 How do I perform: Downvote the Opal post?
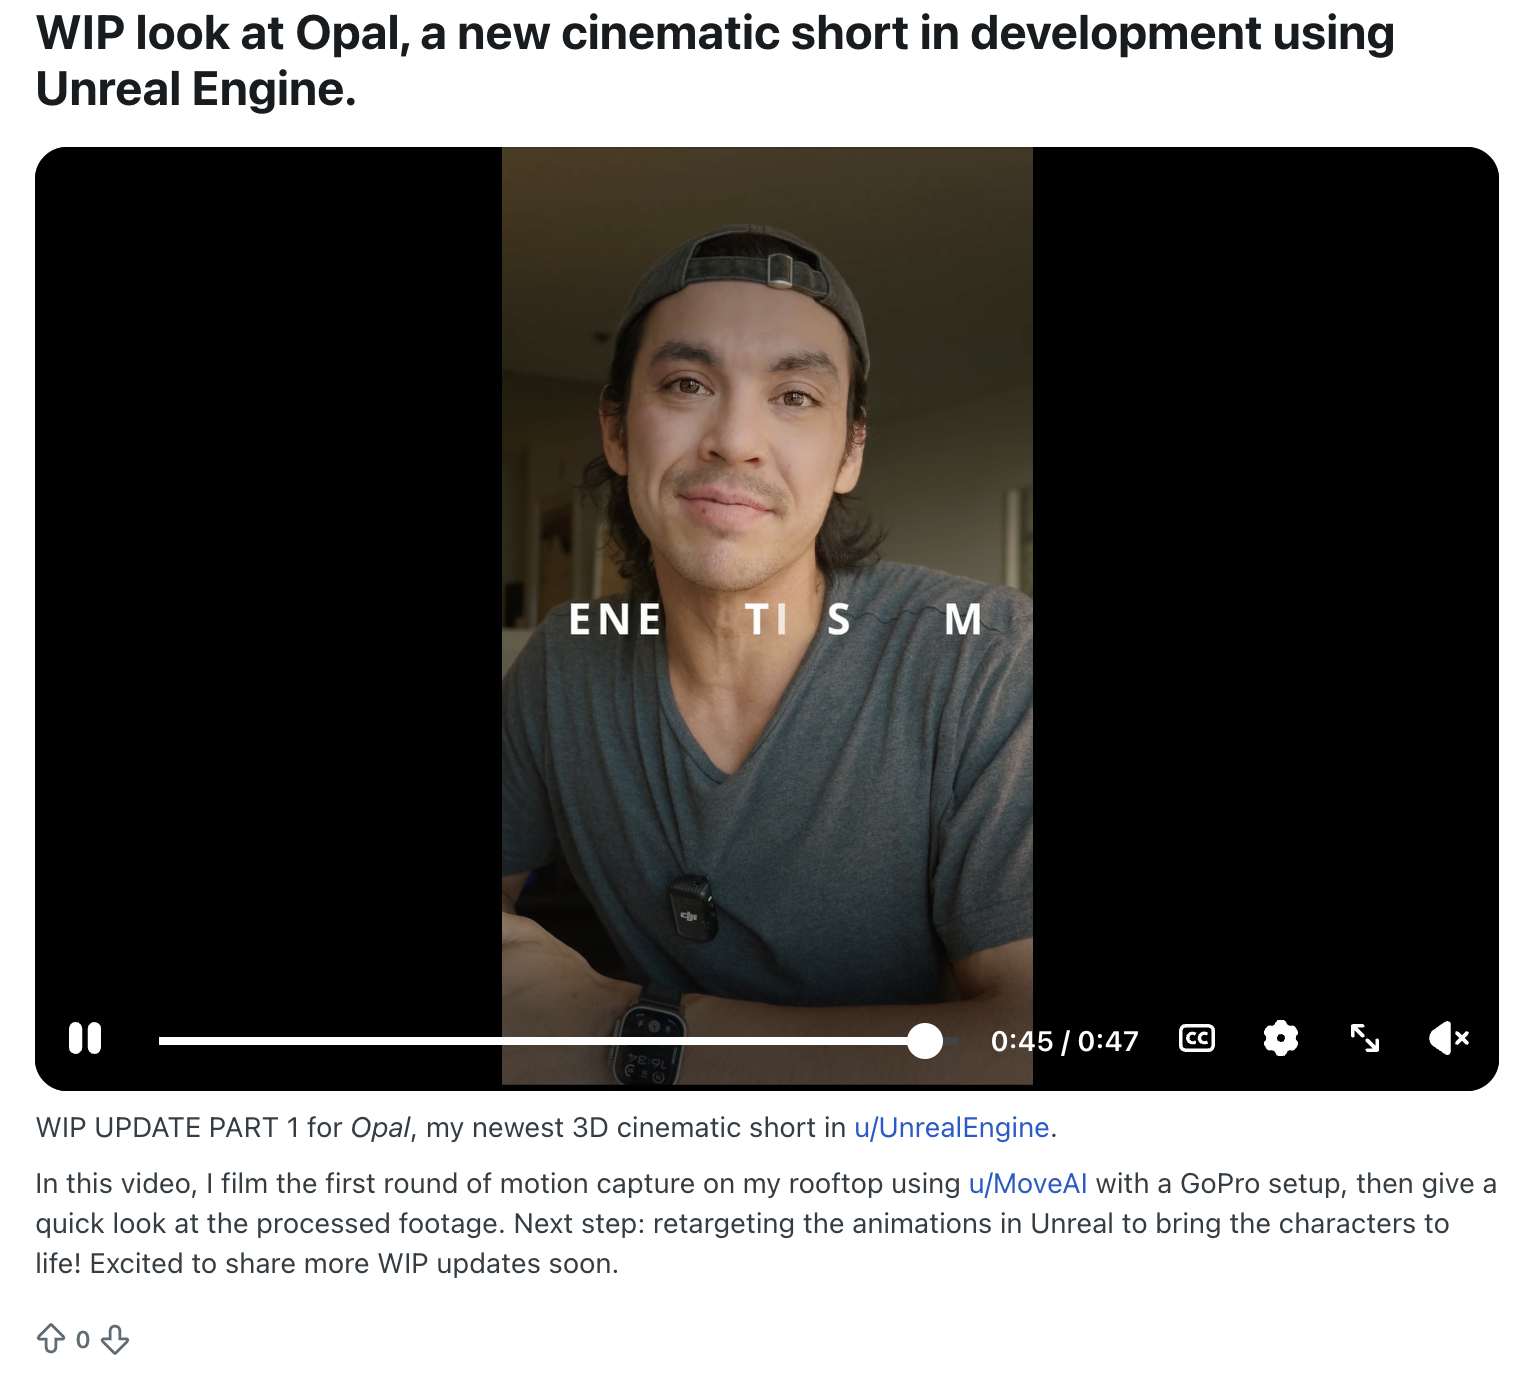click(116, 1339)
